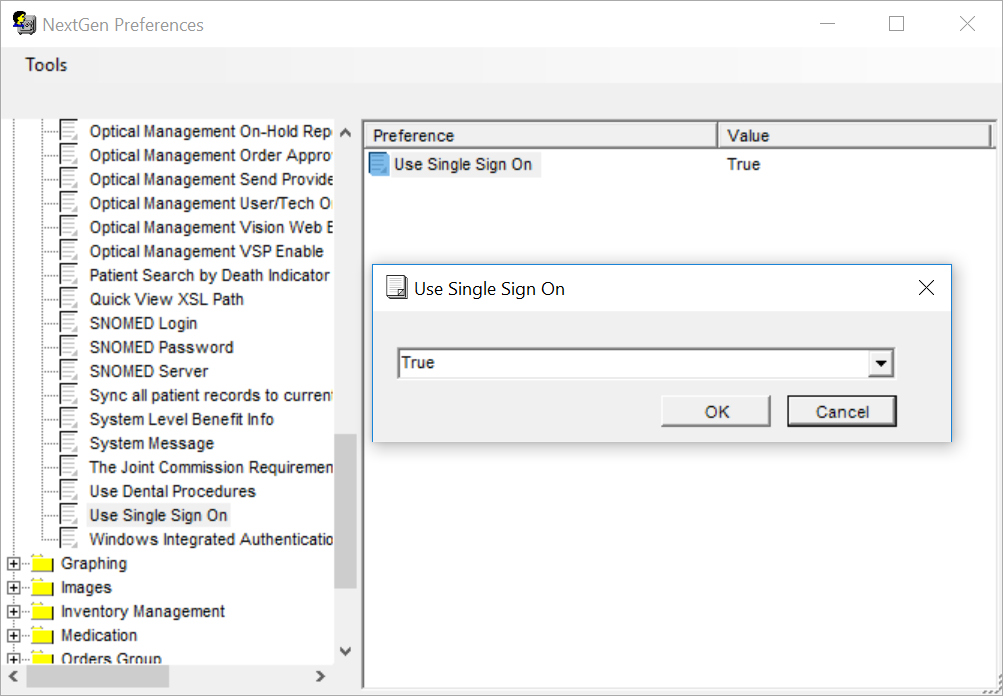This screenshot has height=696, width=1003.
Task: Click the tree horizontal scrollbar thumb
Action: coord(97,676)
